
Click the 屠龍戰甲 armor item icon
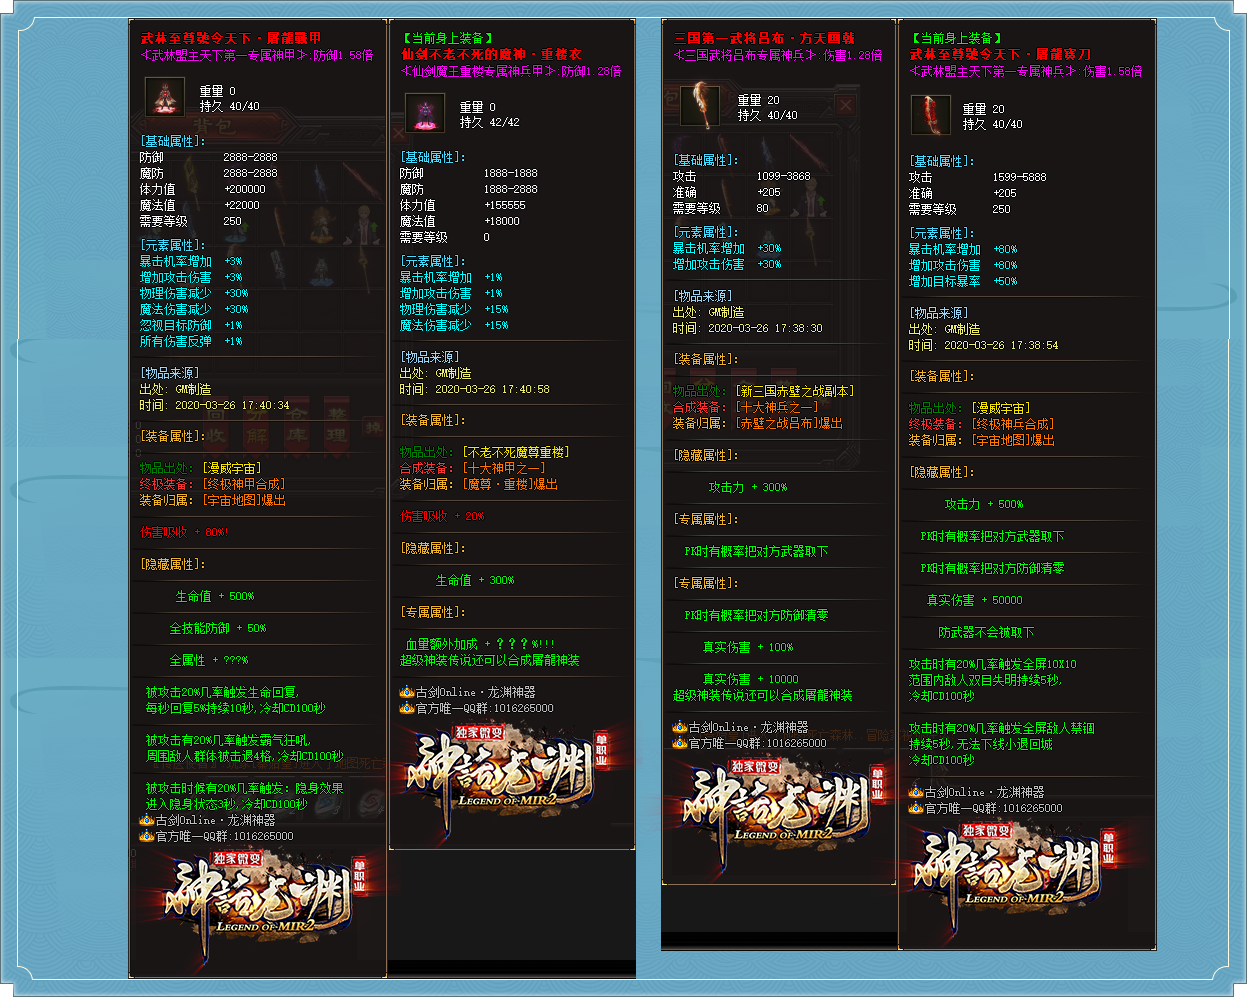(164, 96)
